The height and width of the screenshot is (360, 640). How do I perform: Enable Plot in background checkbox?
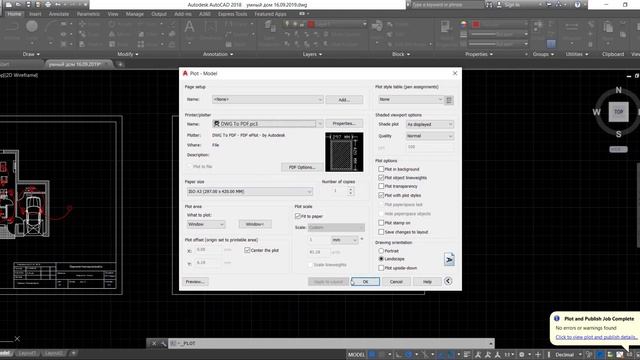381,169
